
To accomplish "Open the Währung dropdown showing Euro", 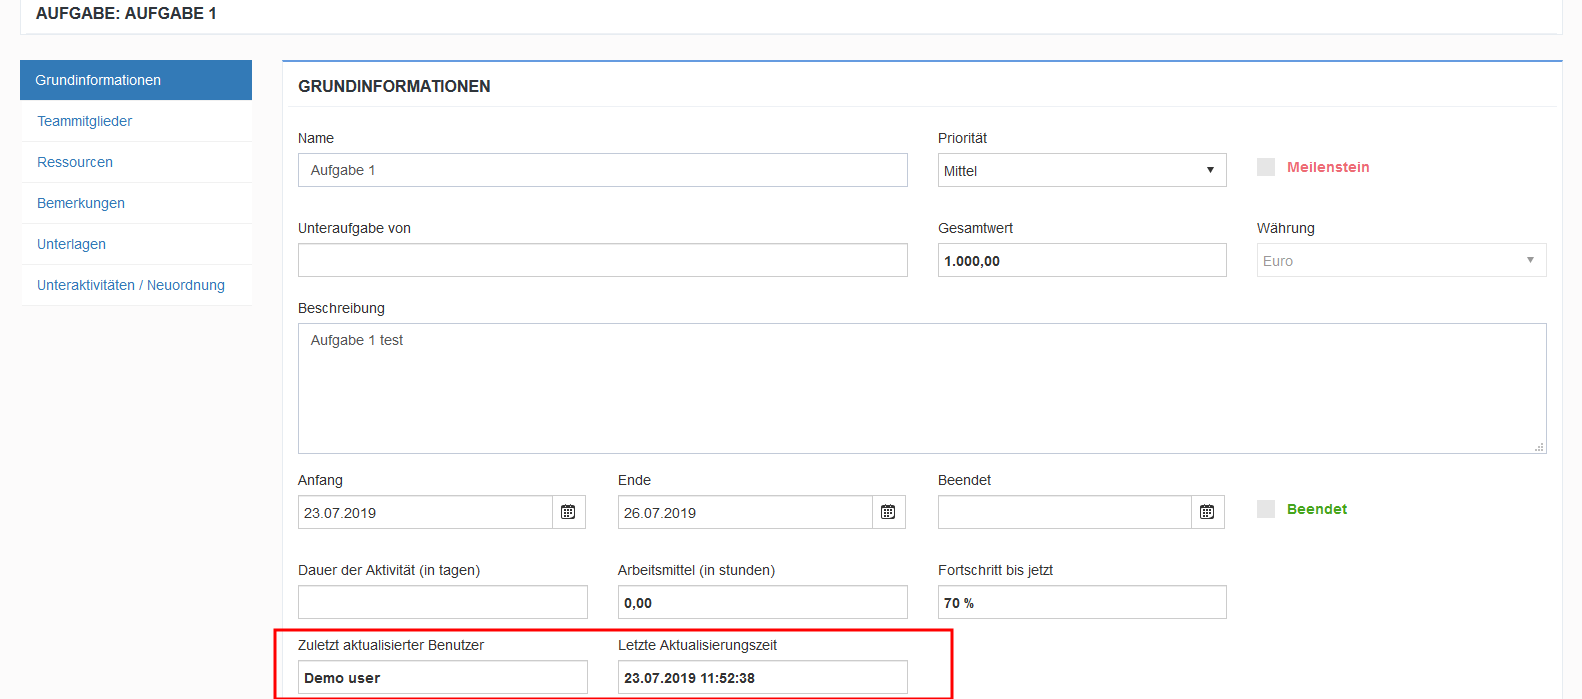I will (1401, 260).
